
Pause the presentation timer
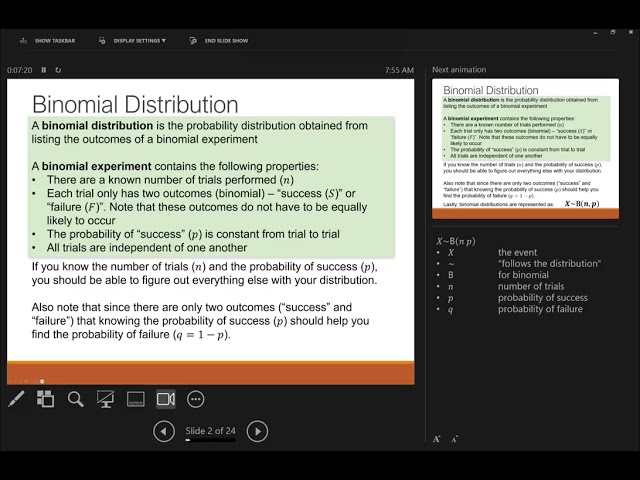(x=45, y=70)
